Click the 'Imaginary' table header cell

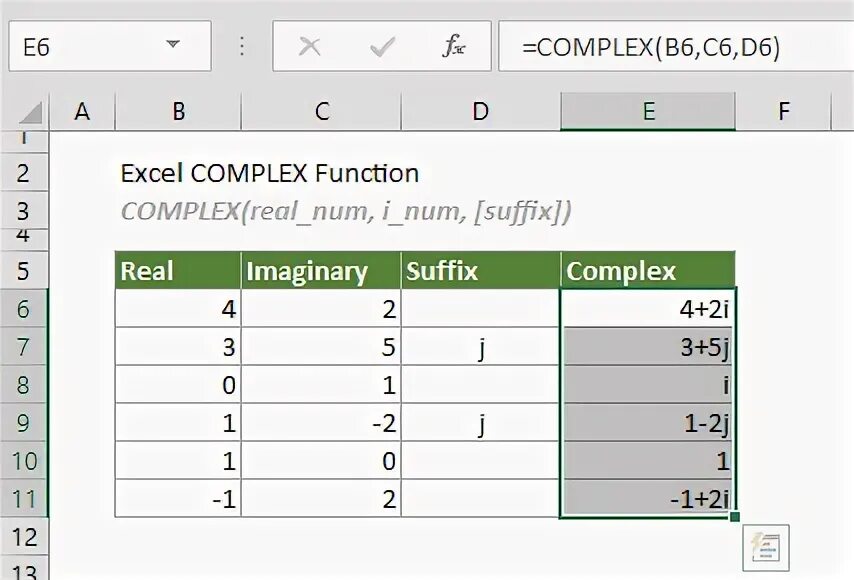(x=321, y=270)
